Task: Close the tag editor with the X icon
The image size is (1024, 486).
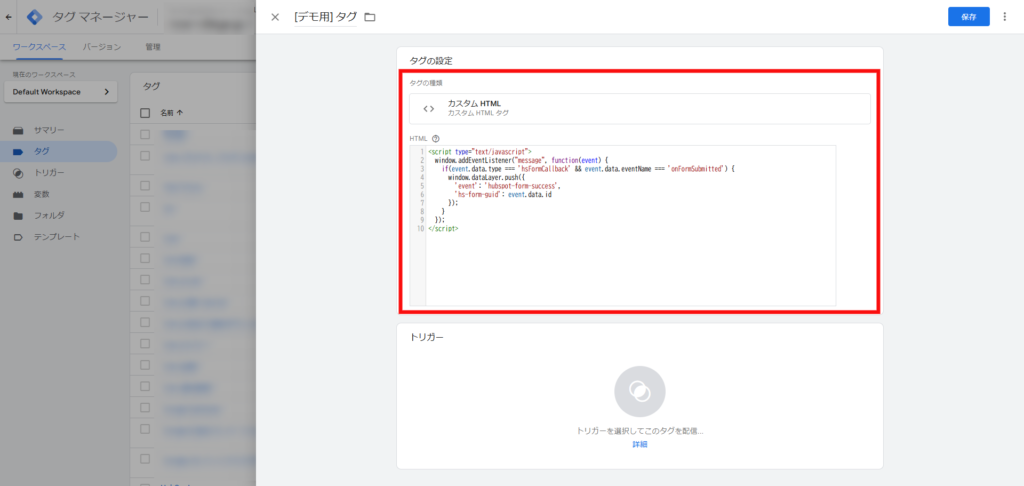Action: point(275,17)
